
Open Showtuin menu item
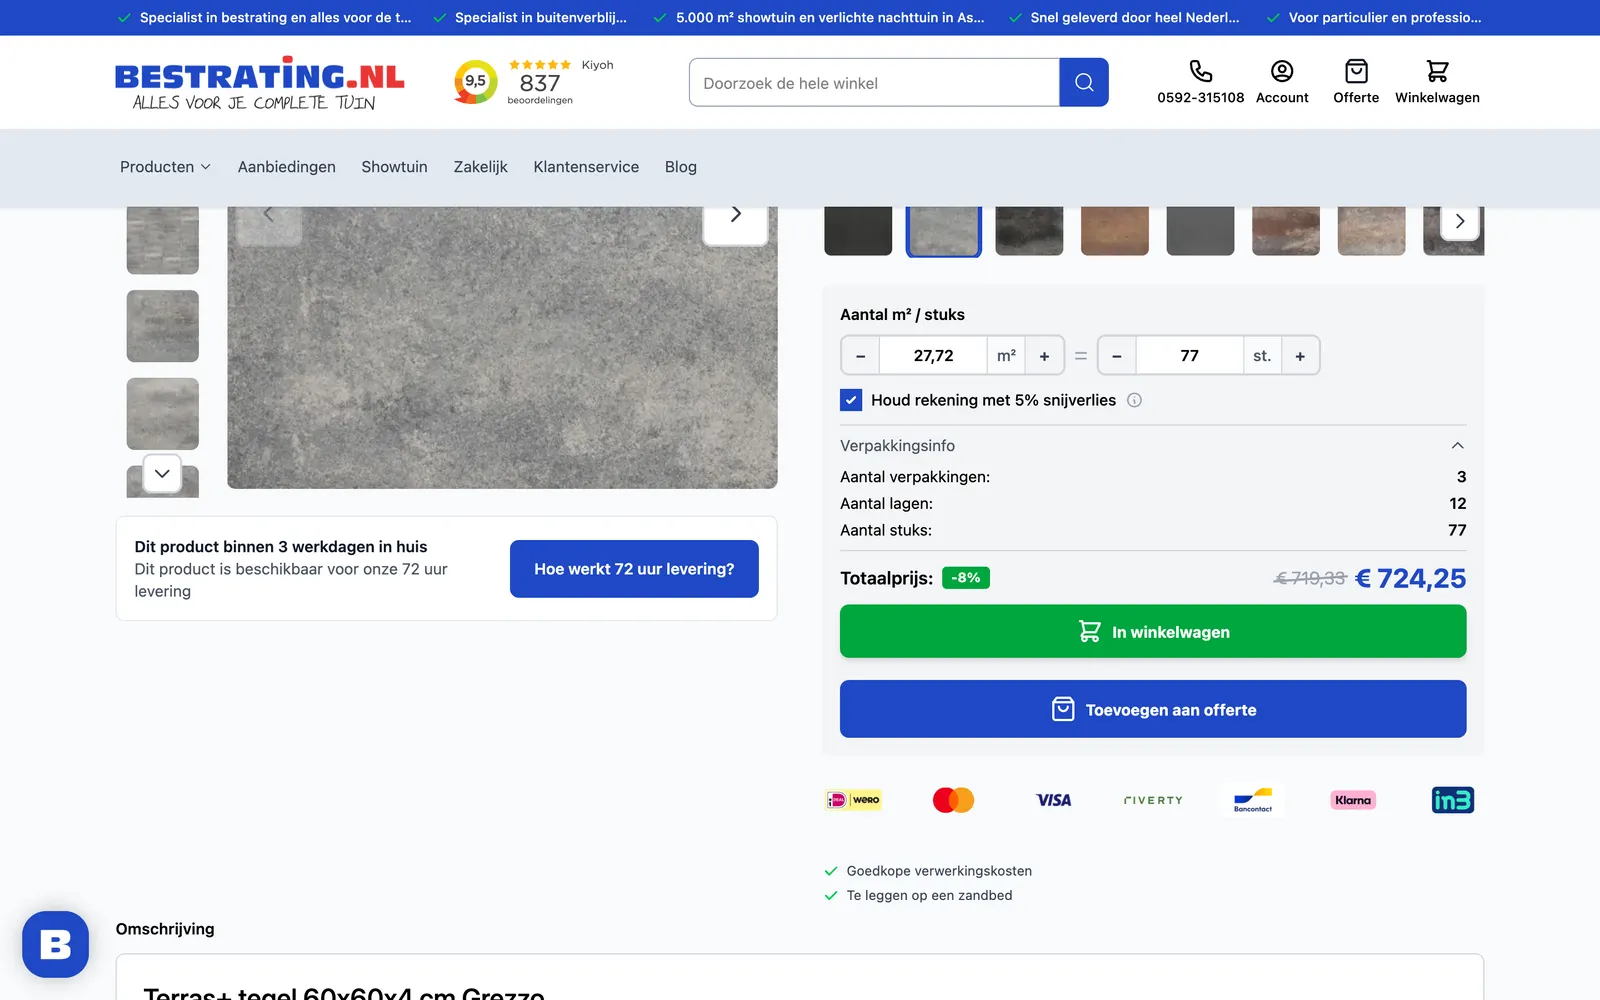pyautogui.click(x=394, y=167)
